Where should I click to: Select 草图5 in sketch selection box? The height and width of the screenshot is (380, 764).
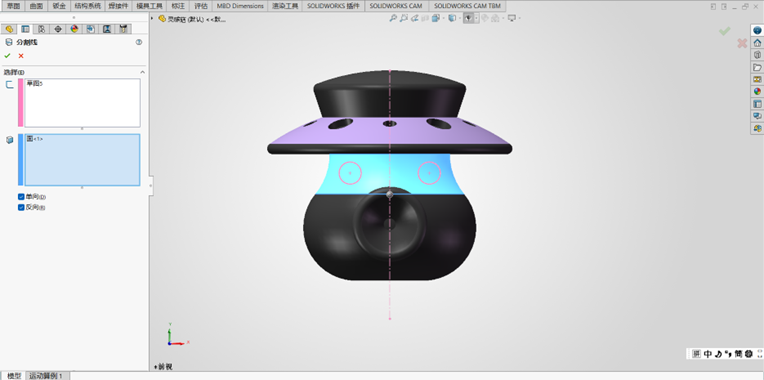(x=35, y=83)
